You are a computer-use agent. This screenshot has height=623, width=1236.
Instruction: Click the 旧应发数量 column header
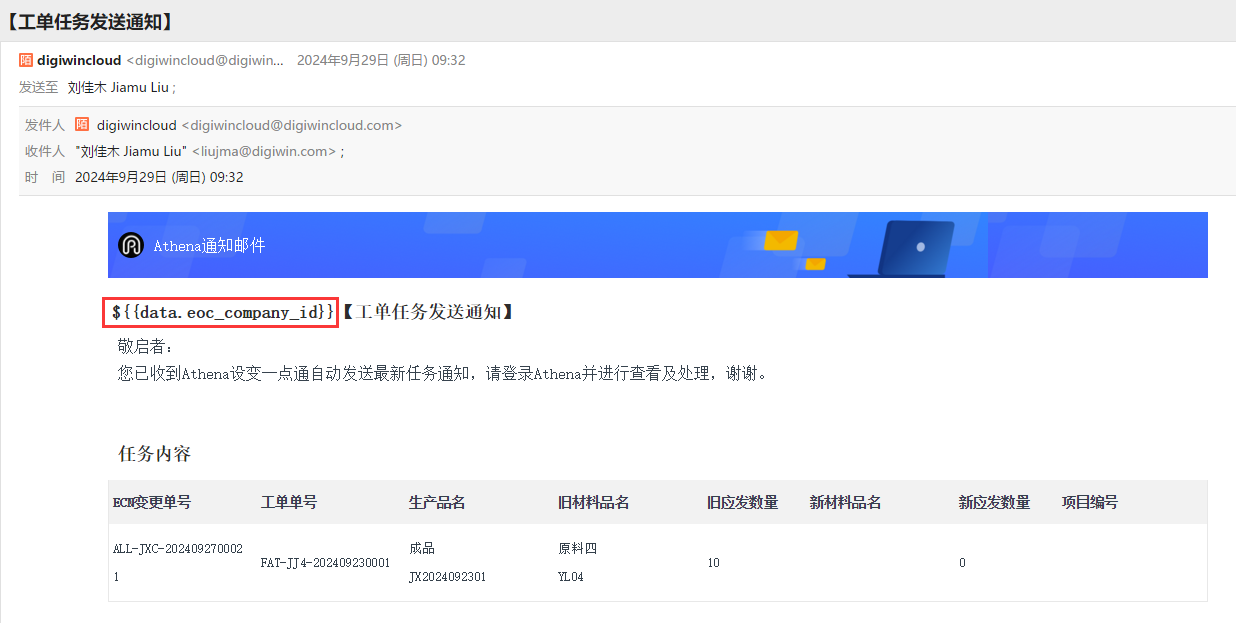[742, 502]
